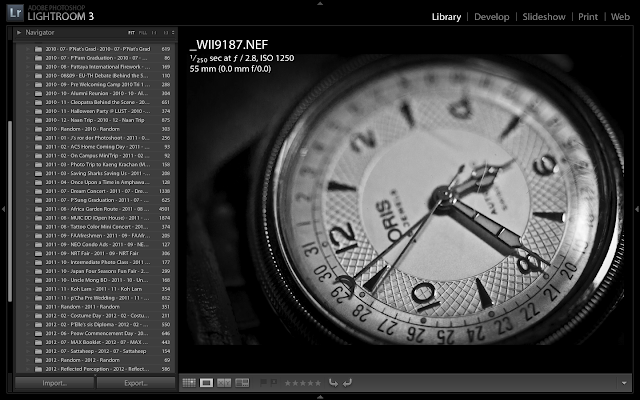Viewport: 640px width, 400px height.
Task: Expand the P'Fam Graduation folder
Action: pyautogui.click(x=28, y=58)
